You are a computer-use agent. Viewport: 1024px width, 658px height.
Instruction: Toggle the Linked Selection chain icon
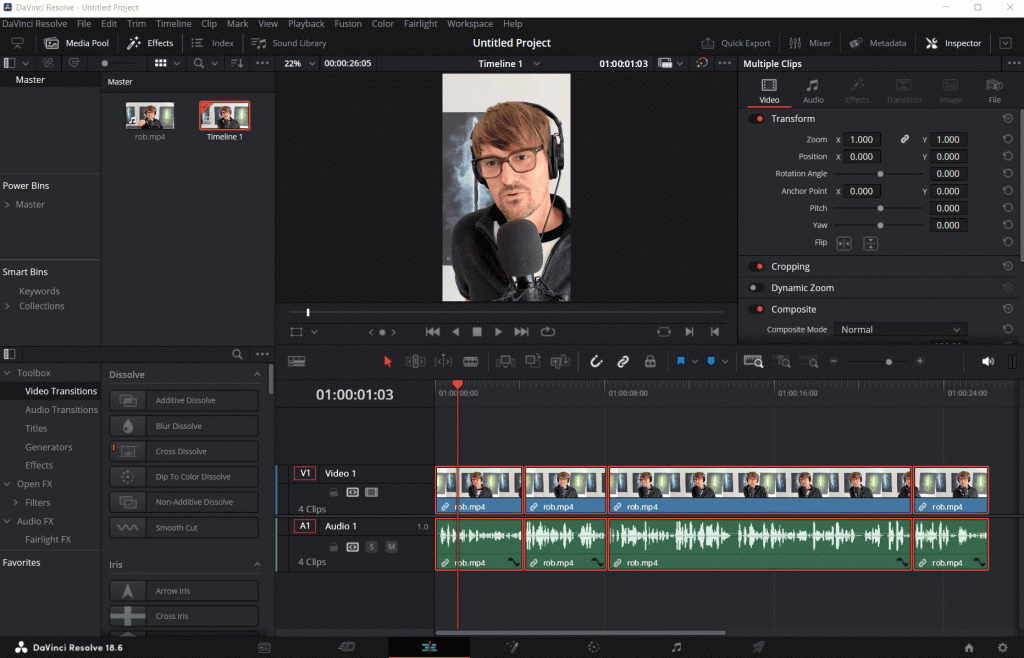(623, 361)
